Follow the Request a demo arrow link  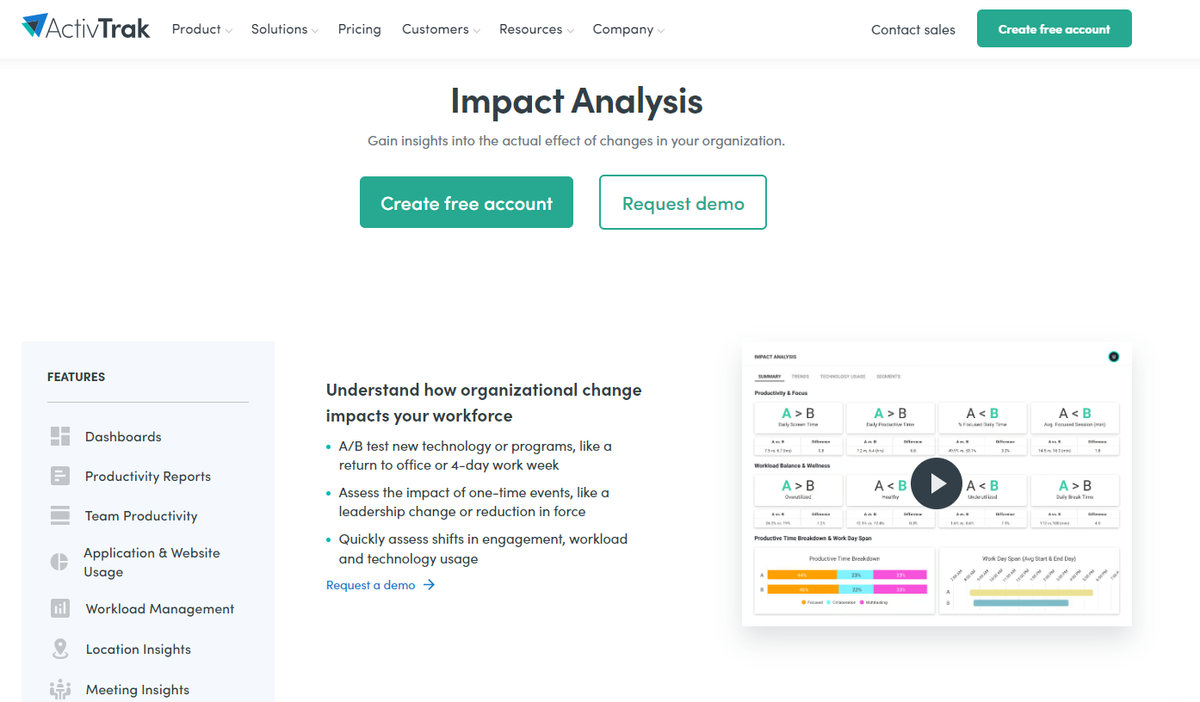click(380, 585)
